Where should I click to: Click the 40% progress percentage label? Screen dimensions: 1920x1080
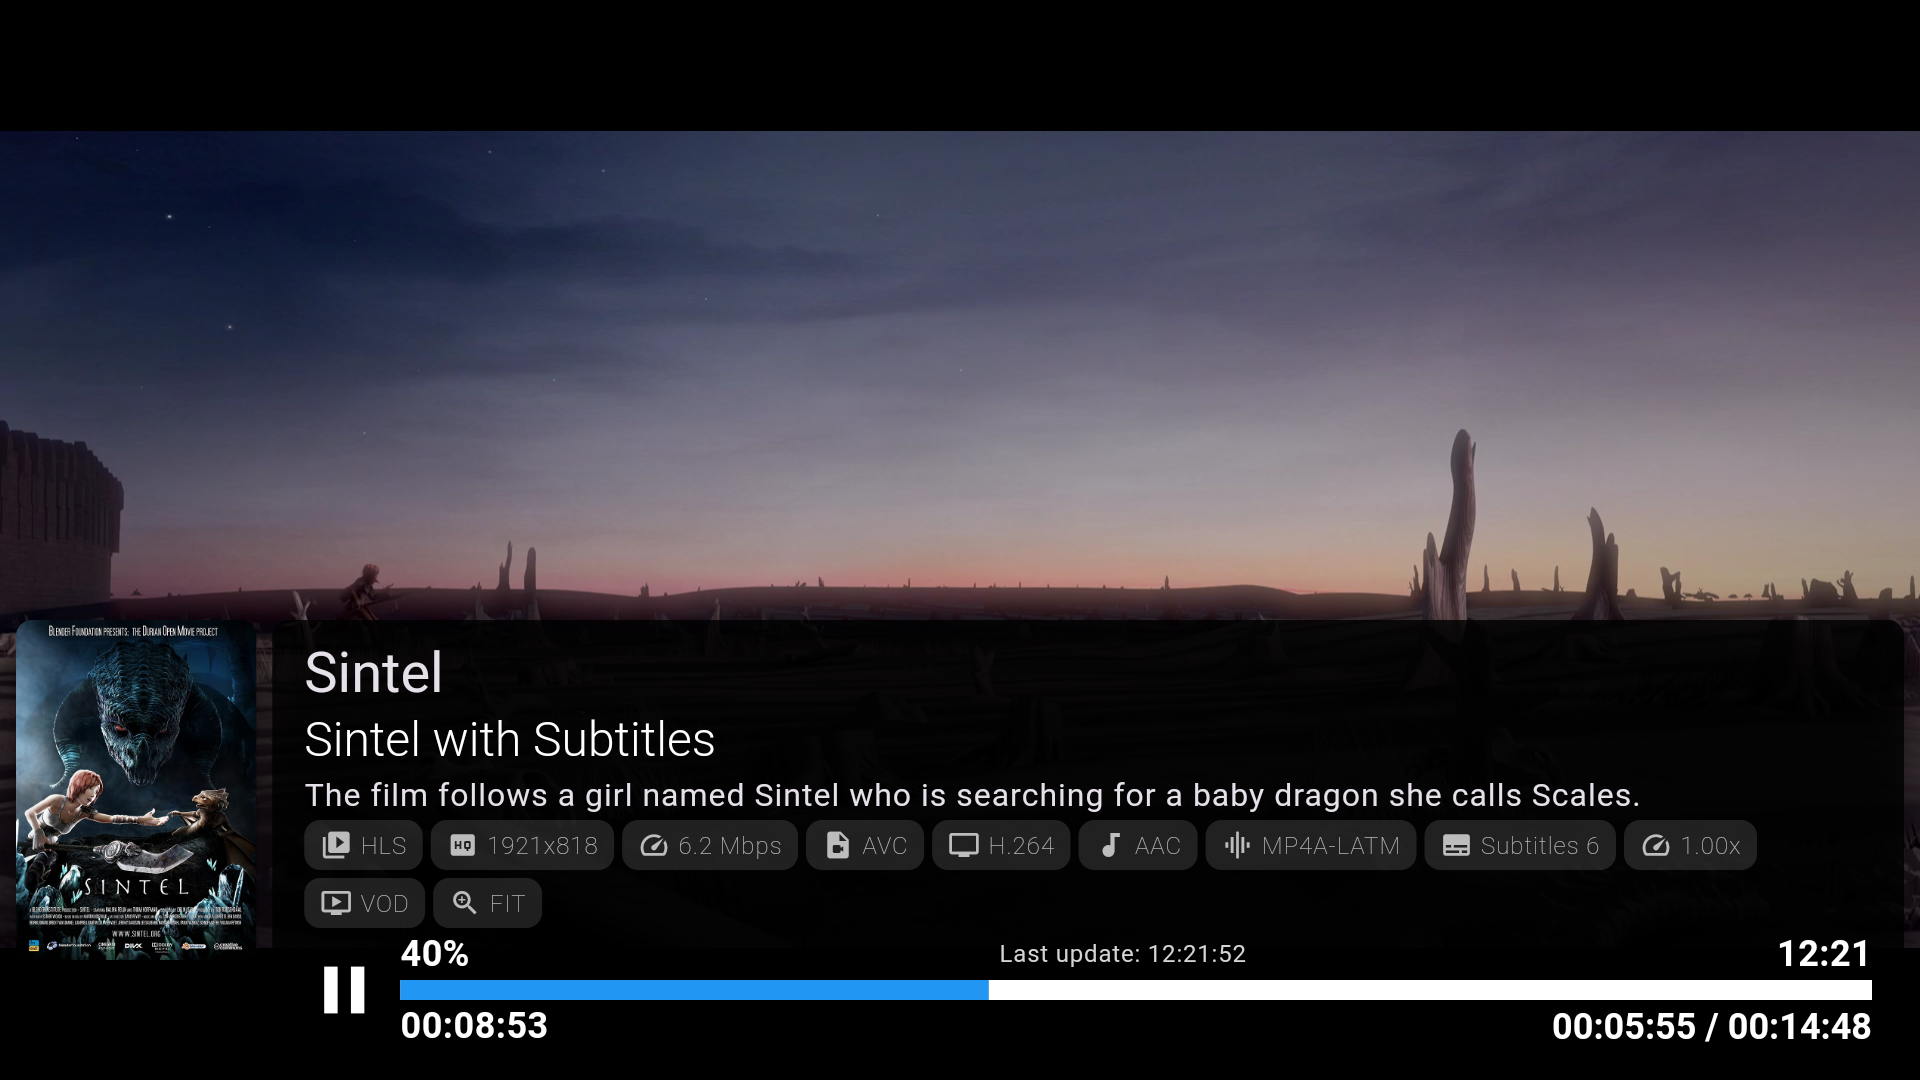(x=434, y=953)
